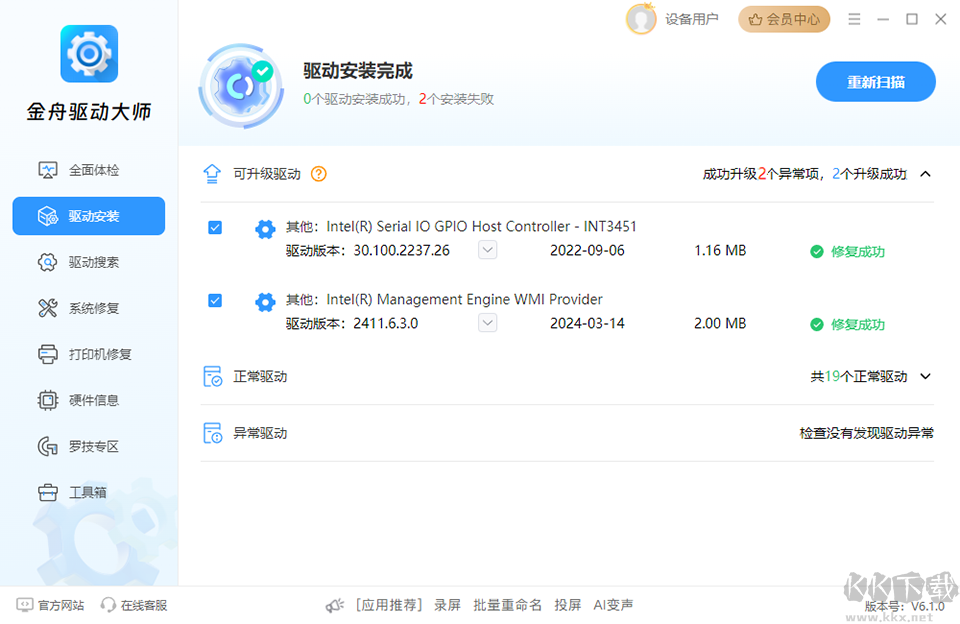Click the 驱动安装完成 heading

click(358, 71)
